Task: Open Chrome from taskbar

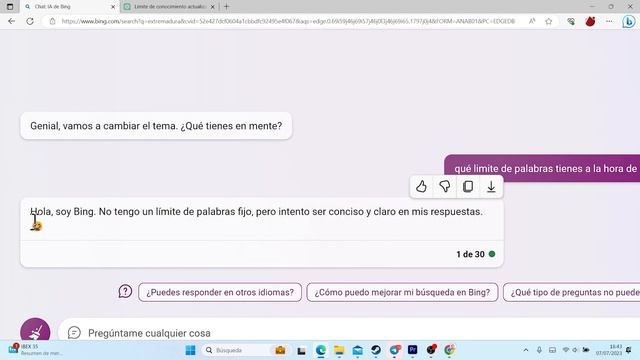Action: coord(449,350)
